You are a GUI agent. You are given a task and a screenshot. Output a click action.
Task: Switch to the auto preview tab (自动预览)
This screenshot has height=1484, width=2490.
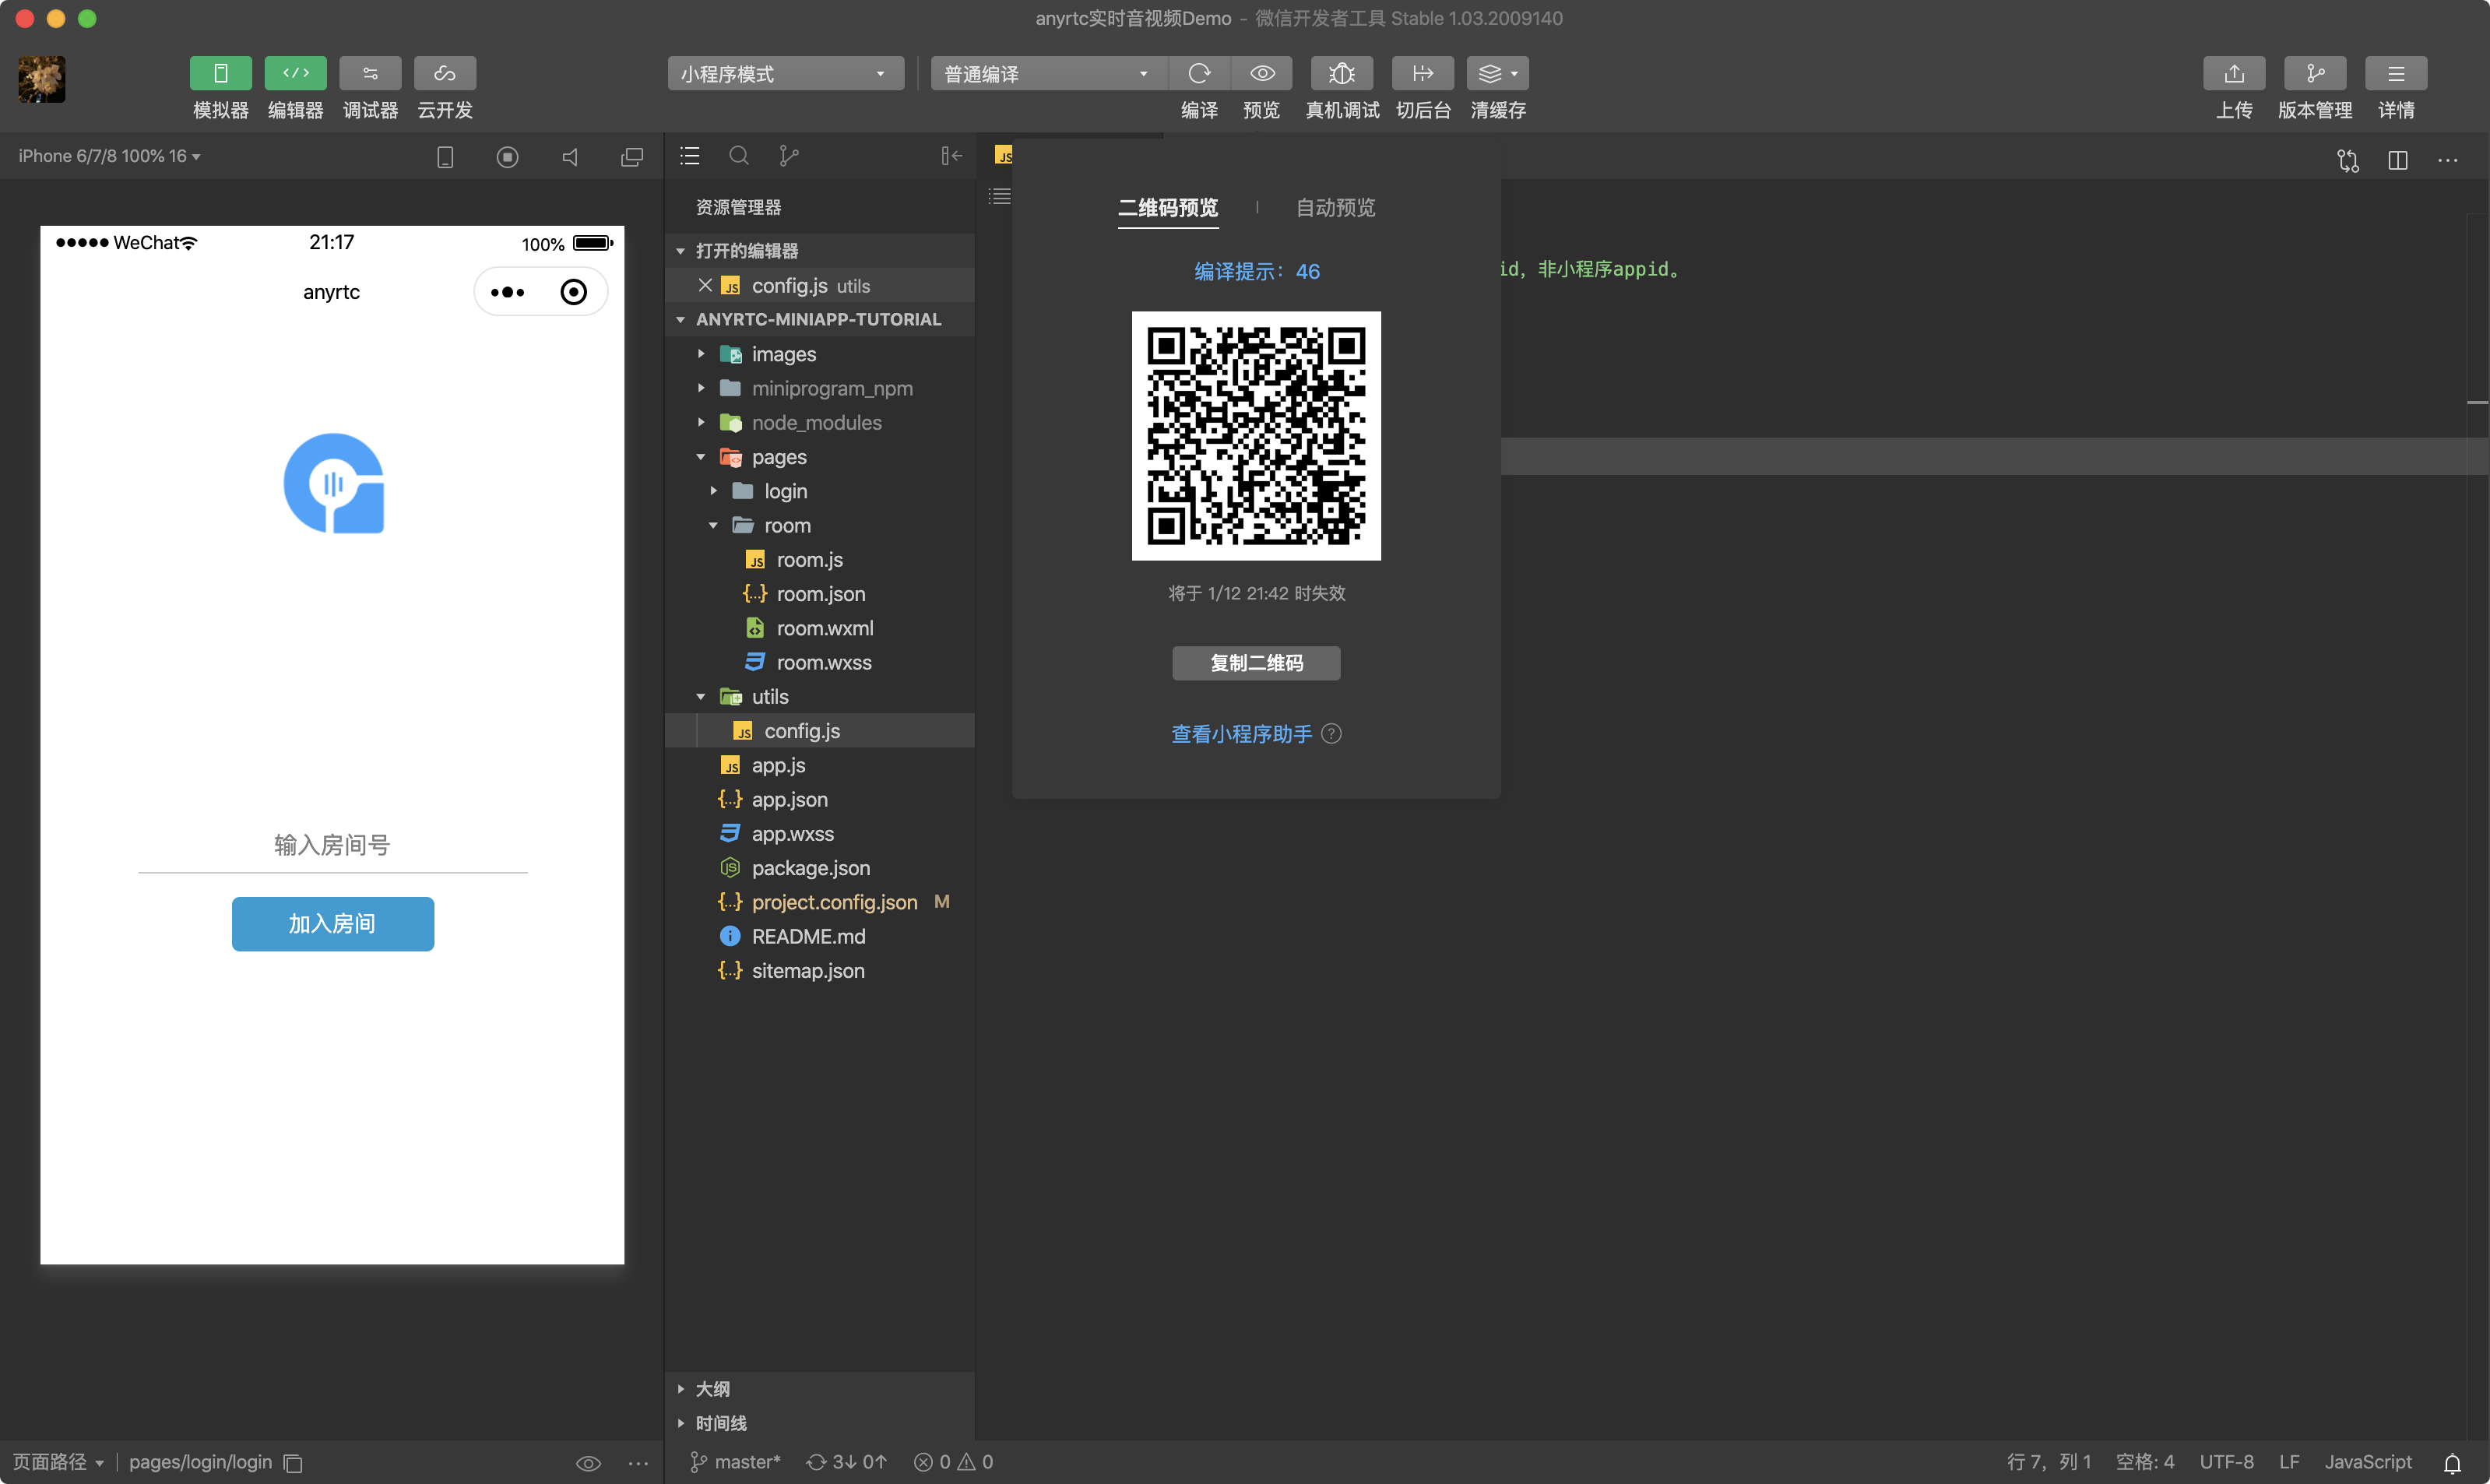coord(1335,208)
